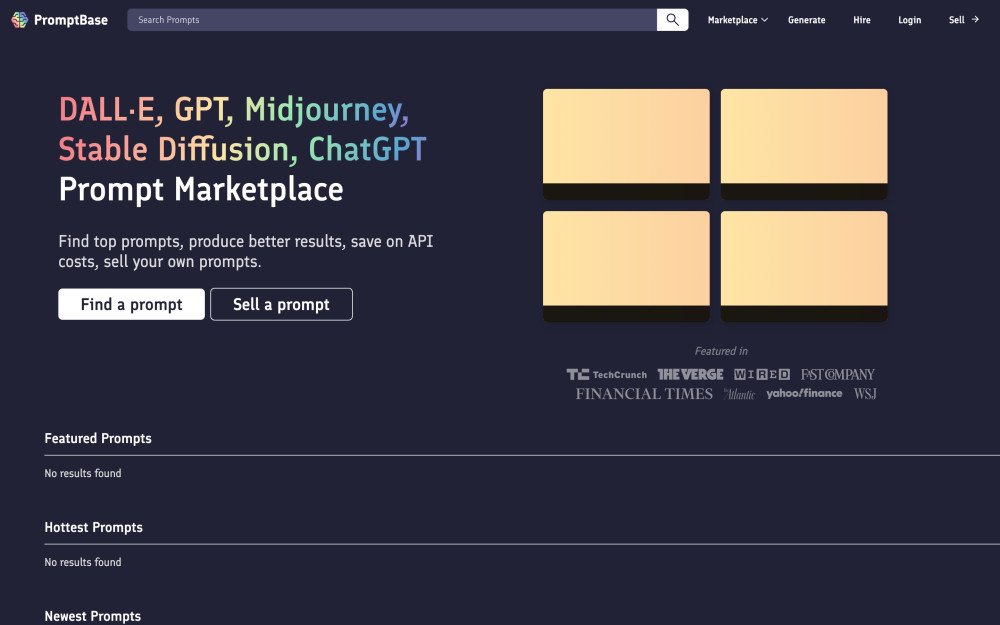1000x625 pixels.
Task: Click The Verge logo
Action: coord(690,375)
